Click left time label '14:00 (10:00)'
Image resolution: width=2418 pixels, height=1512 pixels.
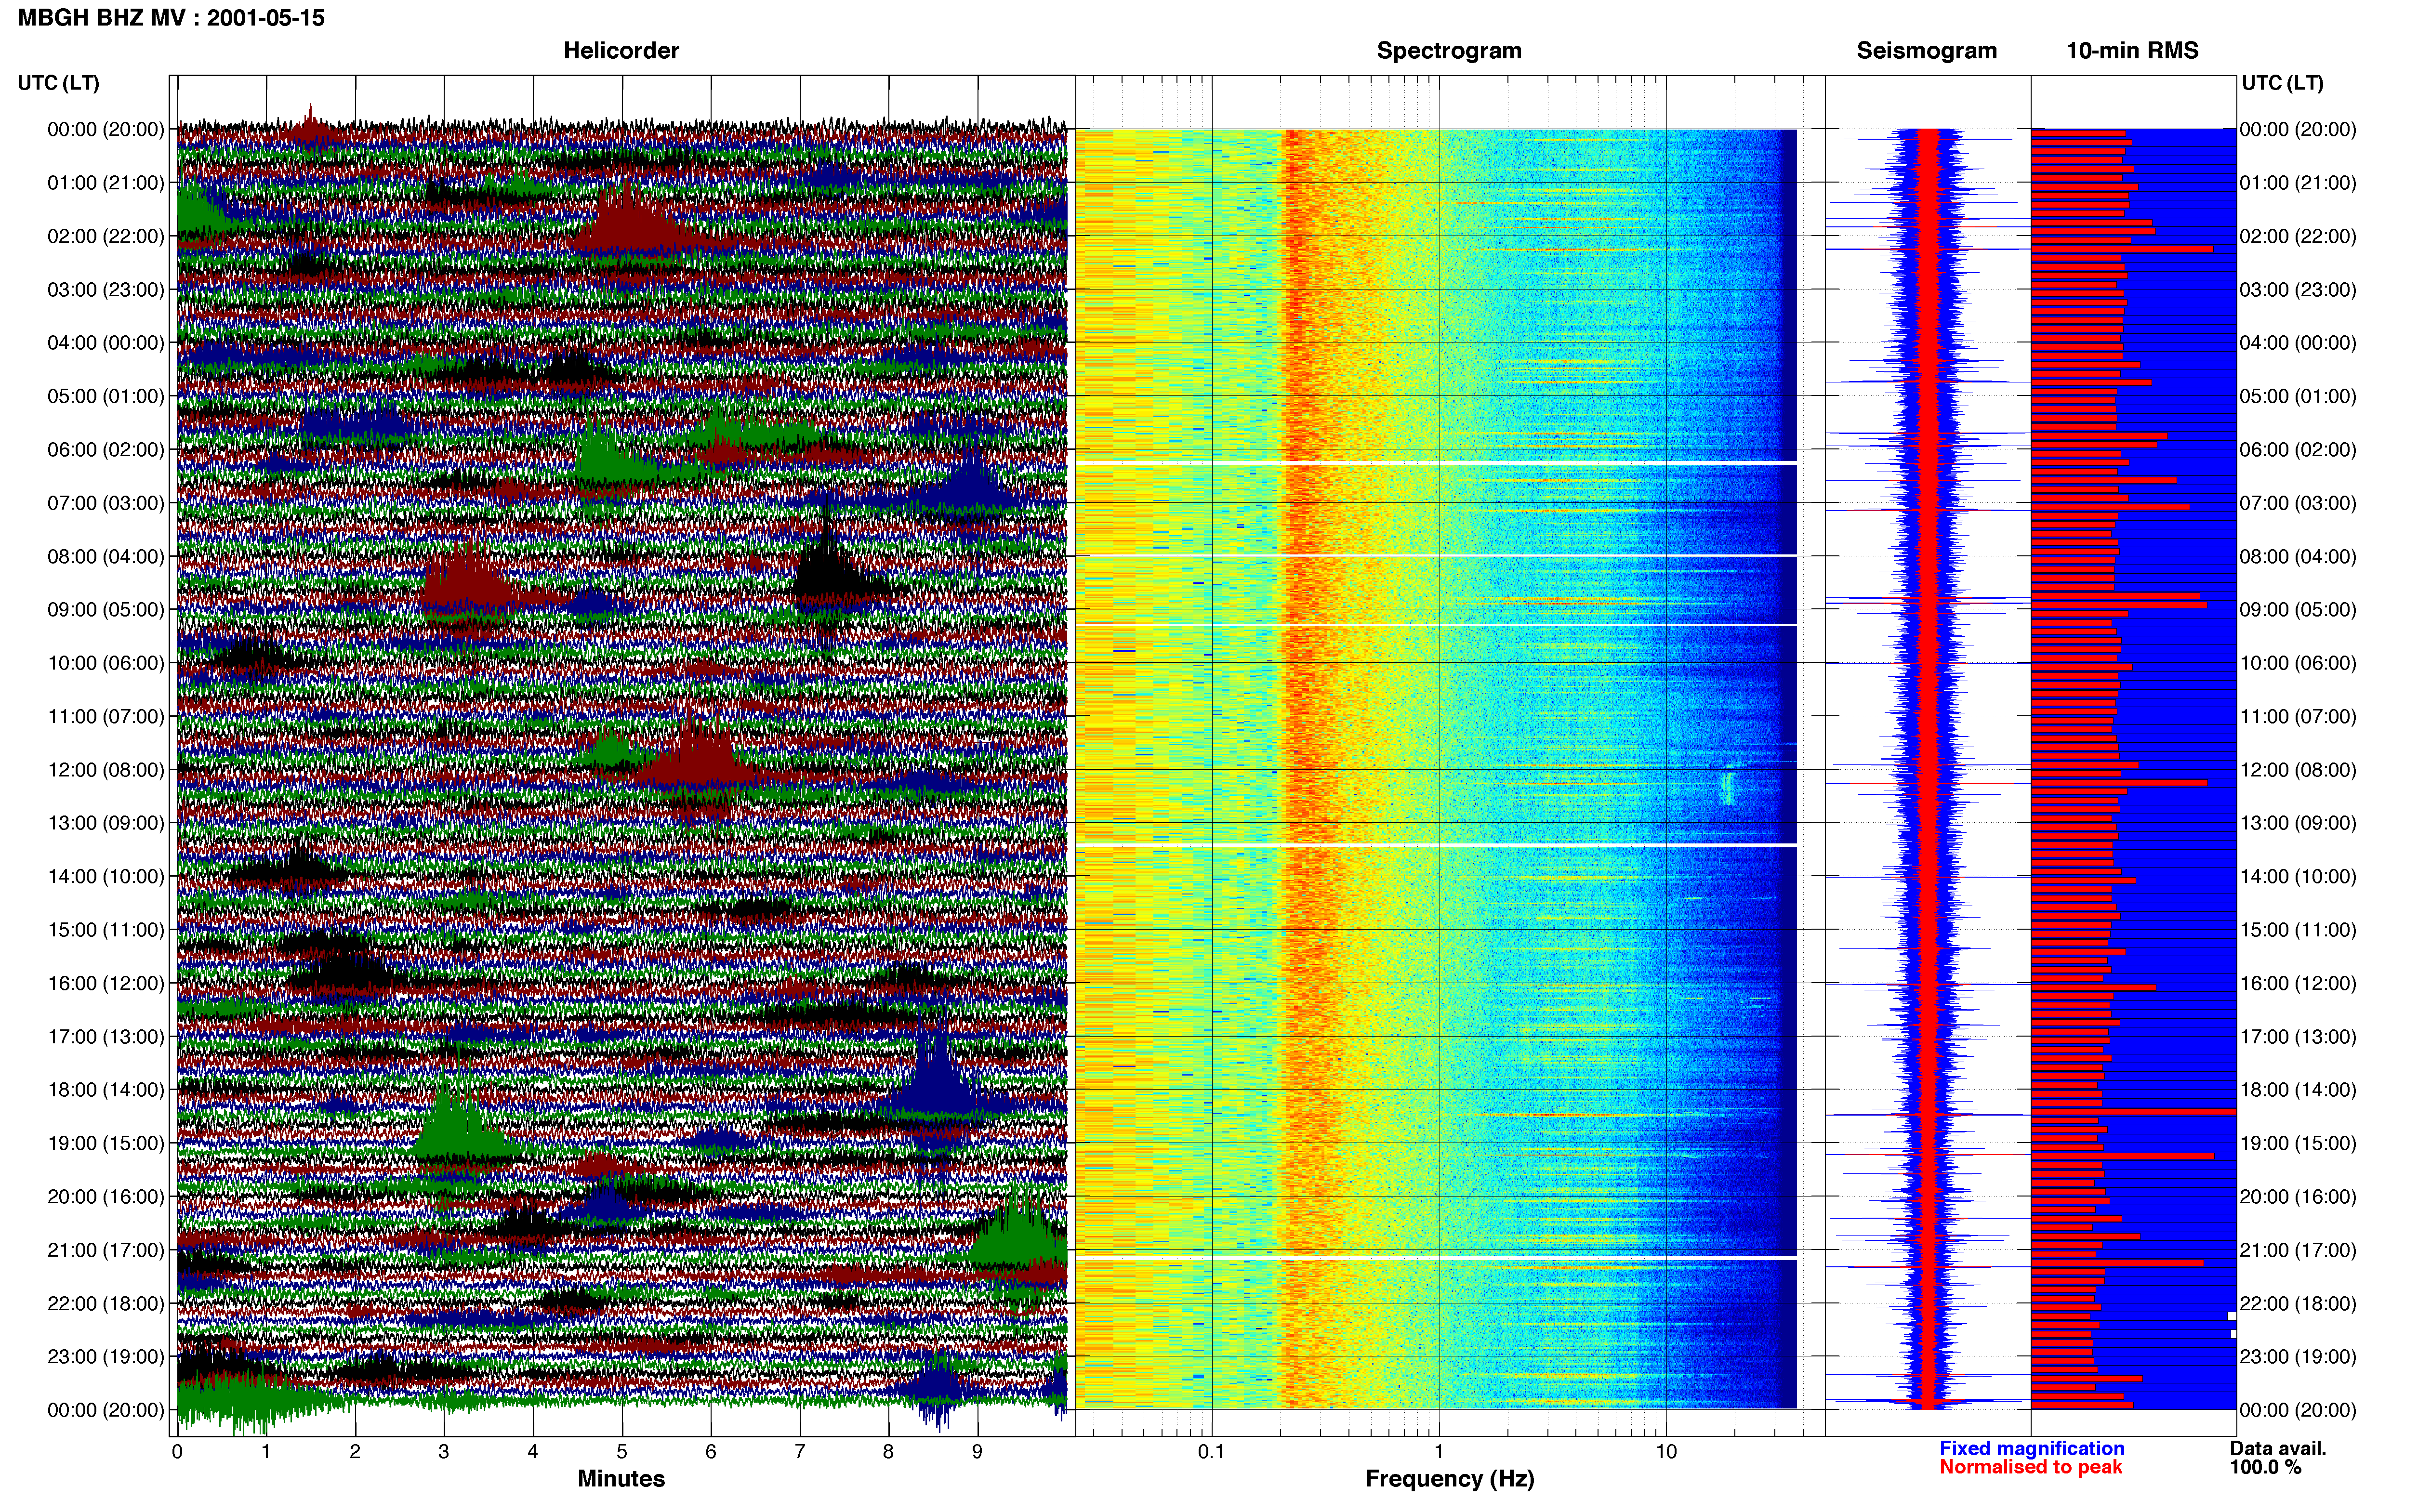click(106, 877)
